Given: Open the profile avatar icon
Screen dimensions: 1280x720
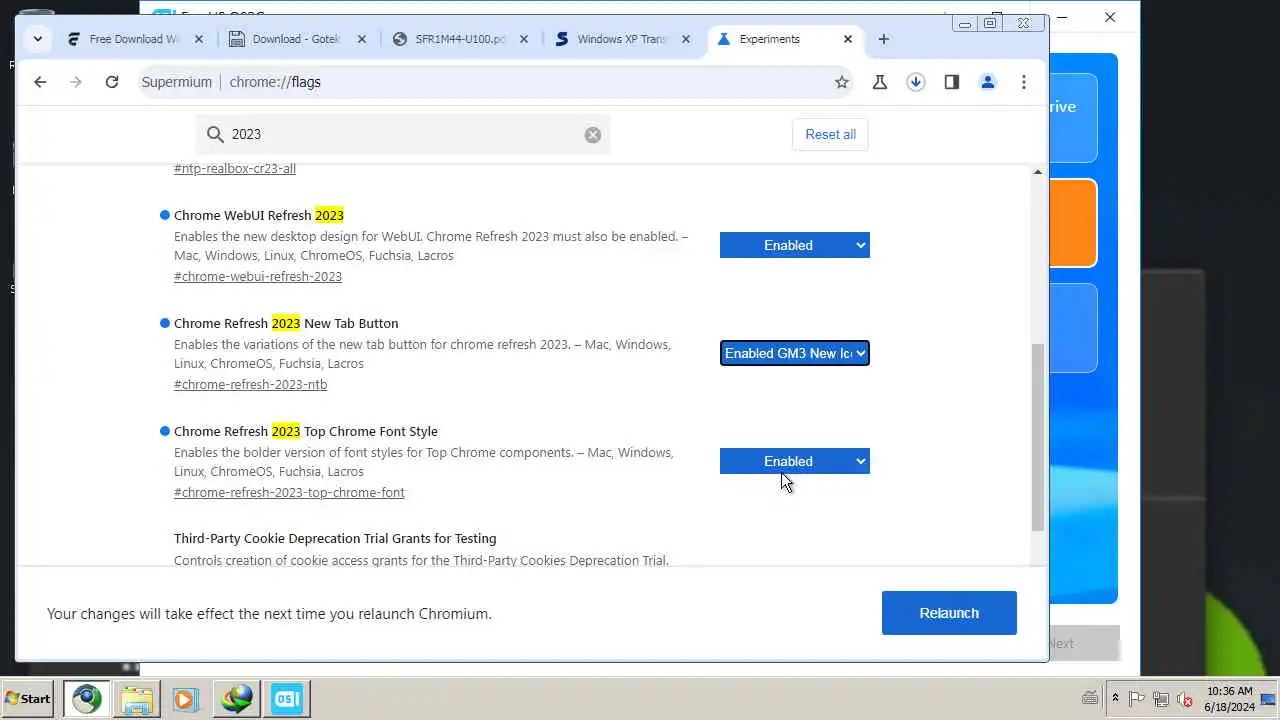Looking at the screenshot, I should coord(988,82).
